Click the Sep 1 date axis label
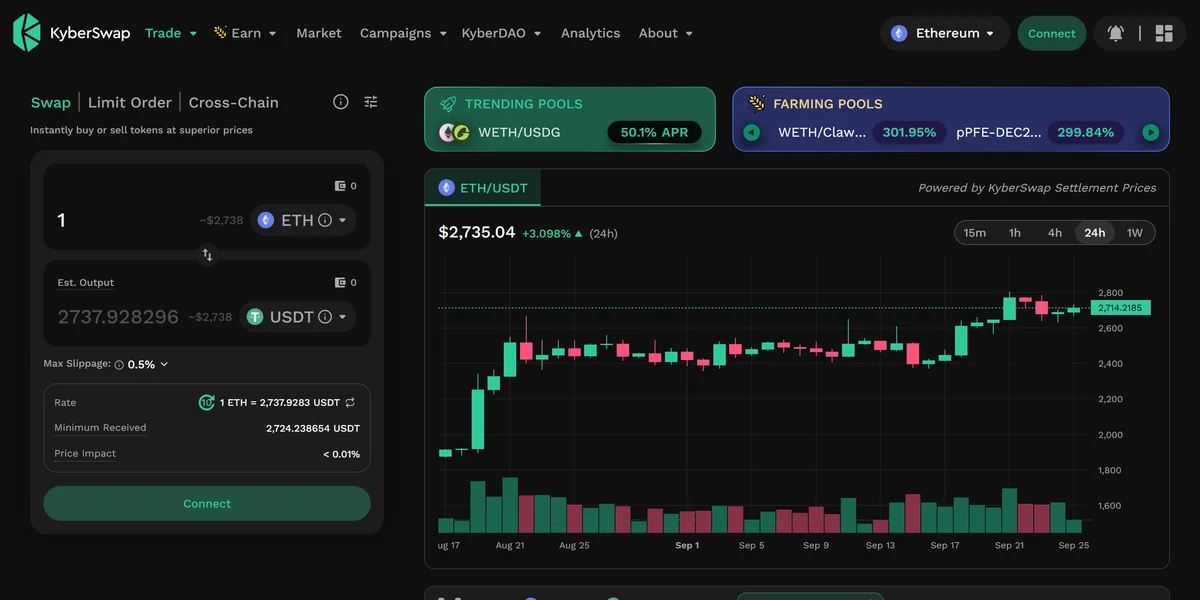 687,546
